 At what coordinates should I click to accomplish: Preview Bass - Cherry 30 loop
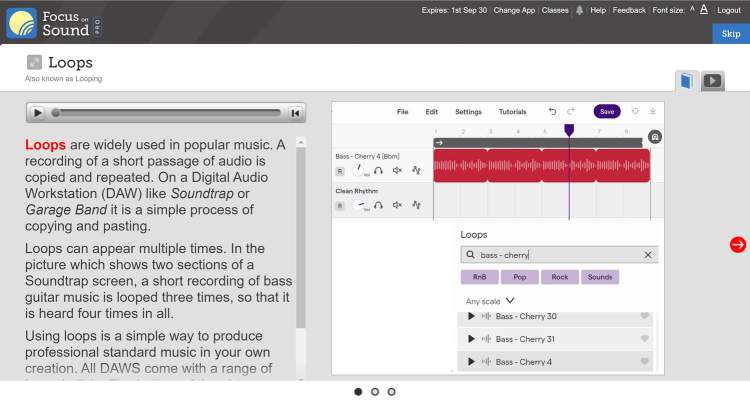pos(471,316)
